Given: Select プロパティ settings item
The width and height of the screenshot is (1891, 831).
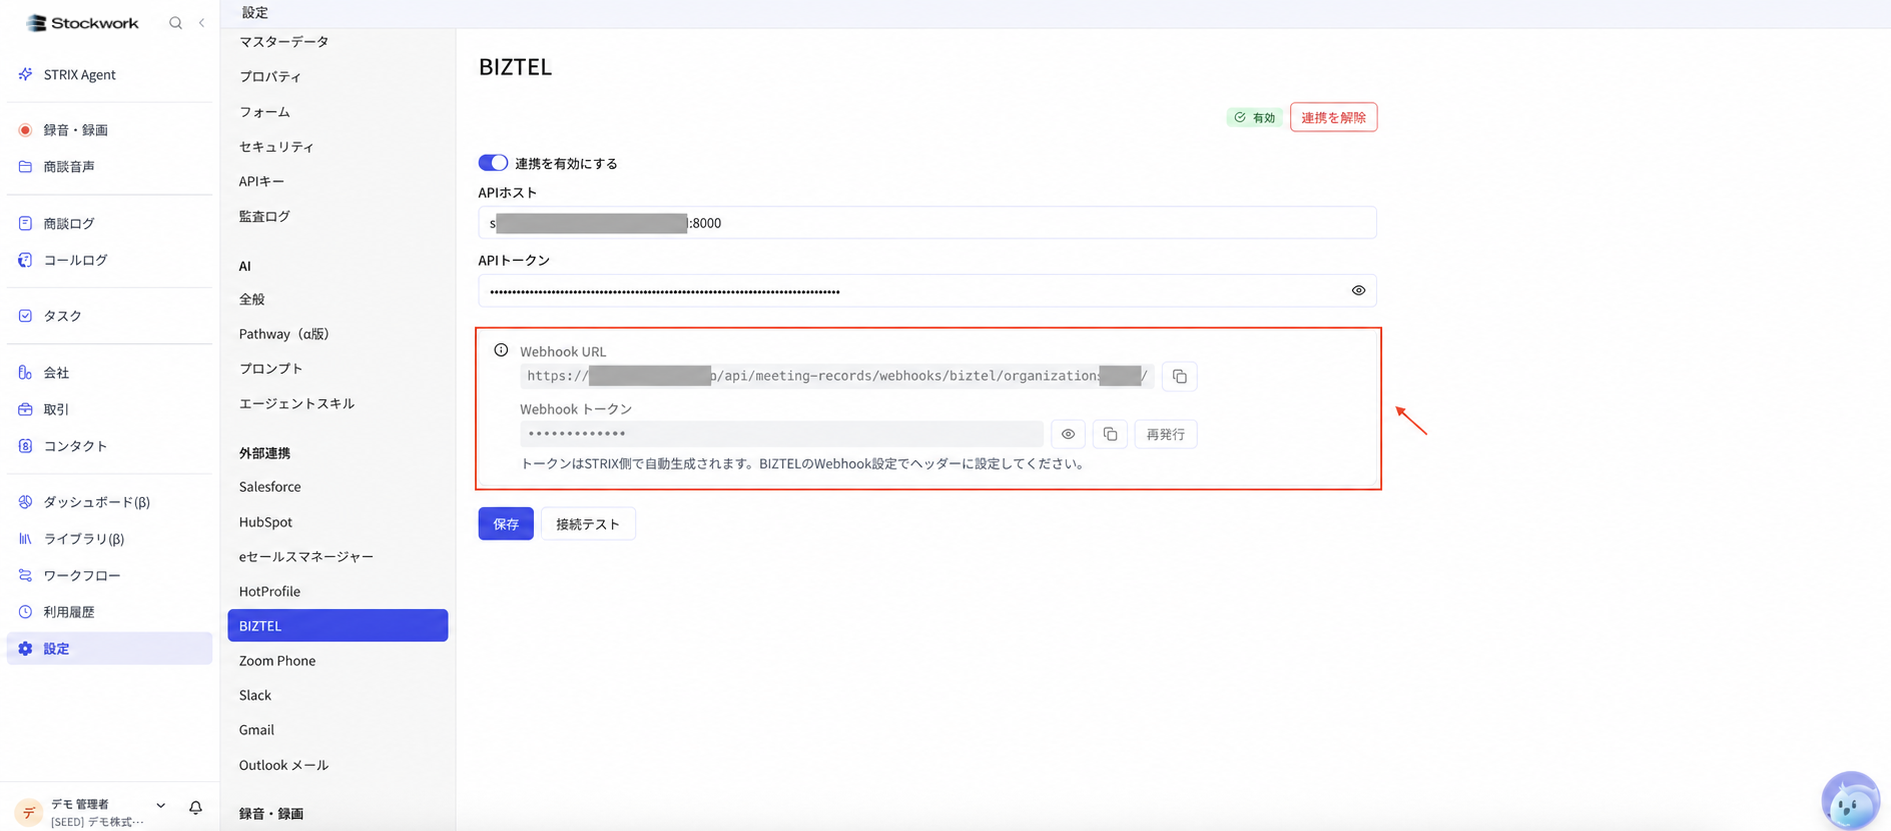Looking at the screenshot, I should (337, 76).
